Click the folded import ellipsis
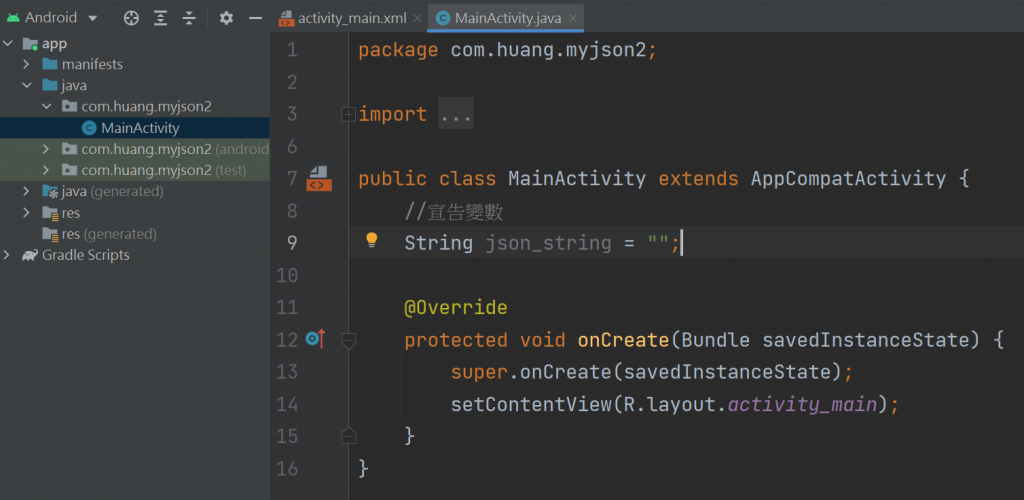 [x=455, y=114]
